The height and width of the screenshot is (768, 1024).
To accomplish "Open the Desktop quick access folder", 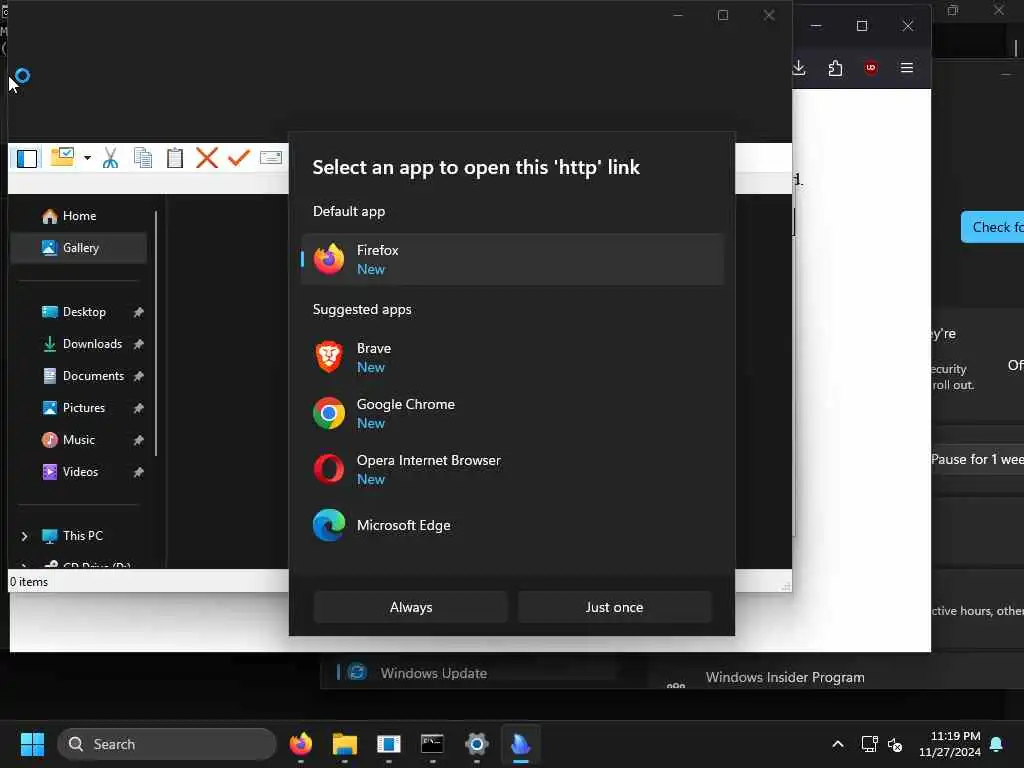I will point(78,312).
